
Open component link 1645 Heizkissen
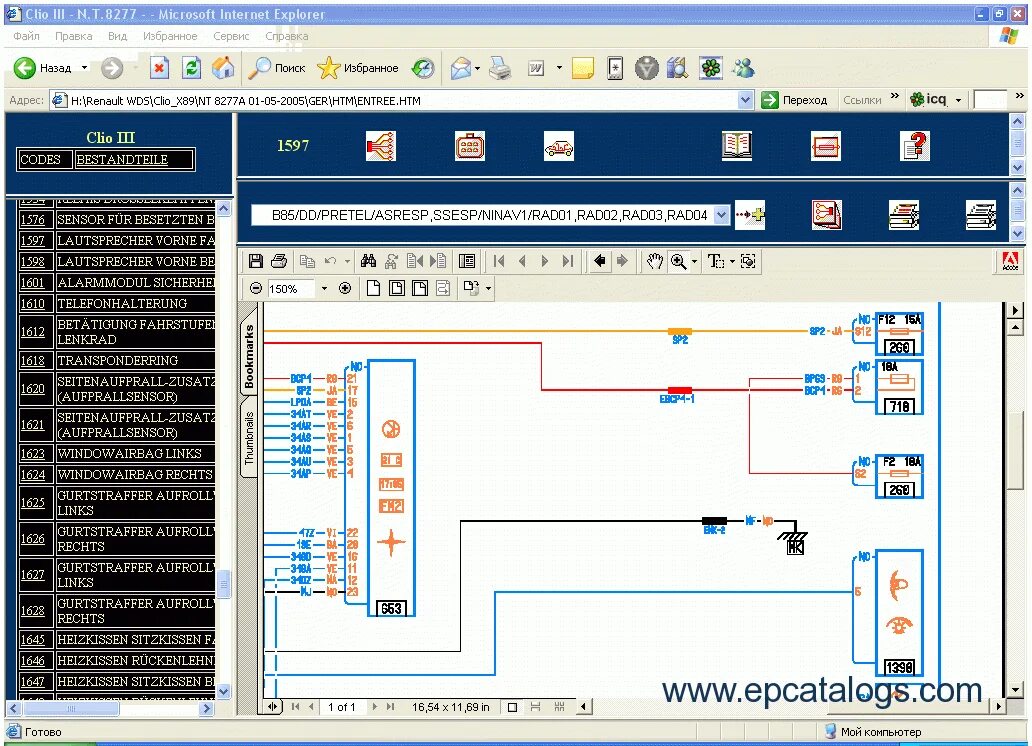(33, 640)
